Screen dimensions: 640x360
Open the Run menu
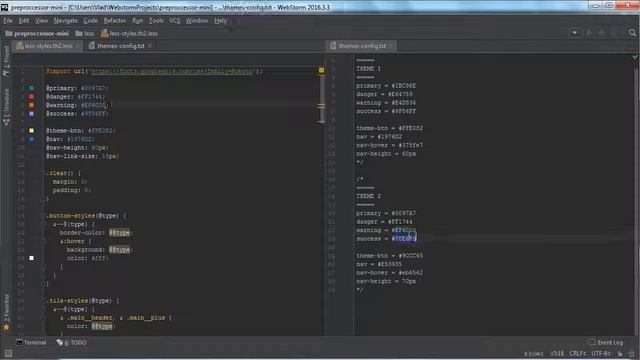(x=138, y=20)
